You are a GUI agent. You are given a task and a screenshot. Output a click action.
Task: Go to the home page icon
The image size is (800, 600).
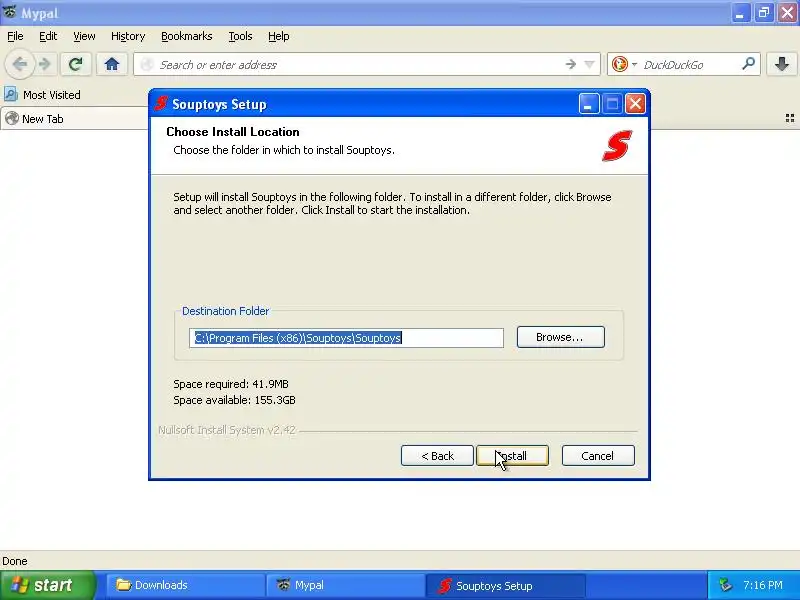coord(112,64)
